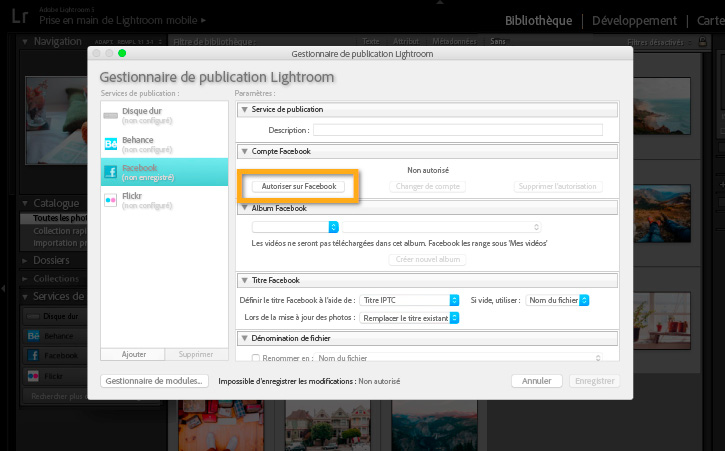Select the Facebook service in the dialog list
This screenshot has width=725, height=451.
[164, 172]
